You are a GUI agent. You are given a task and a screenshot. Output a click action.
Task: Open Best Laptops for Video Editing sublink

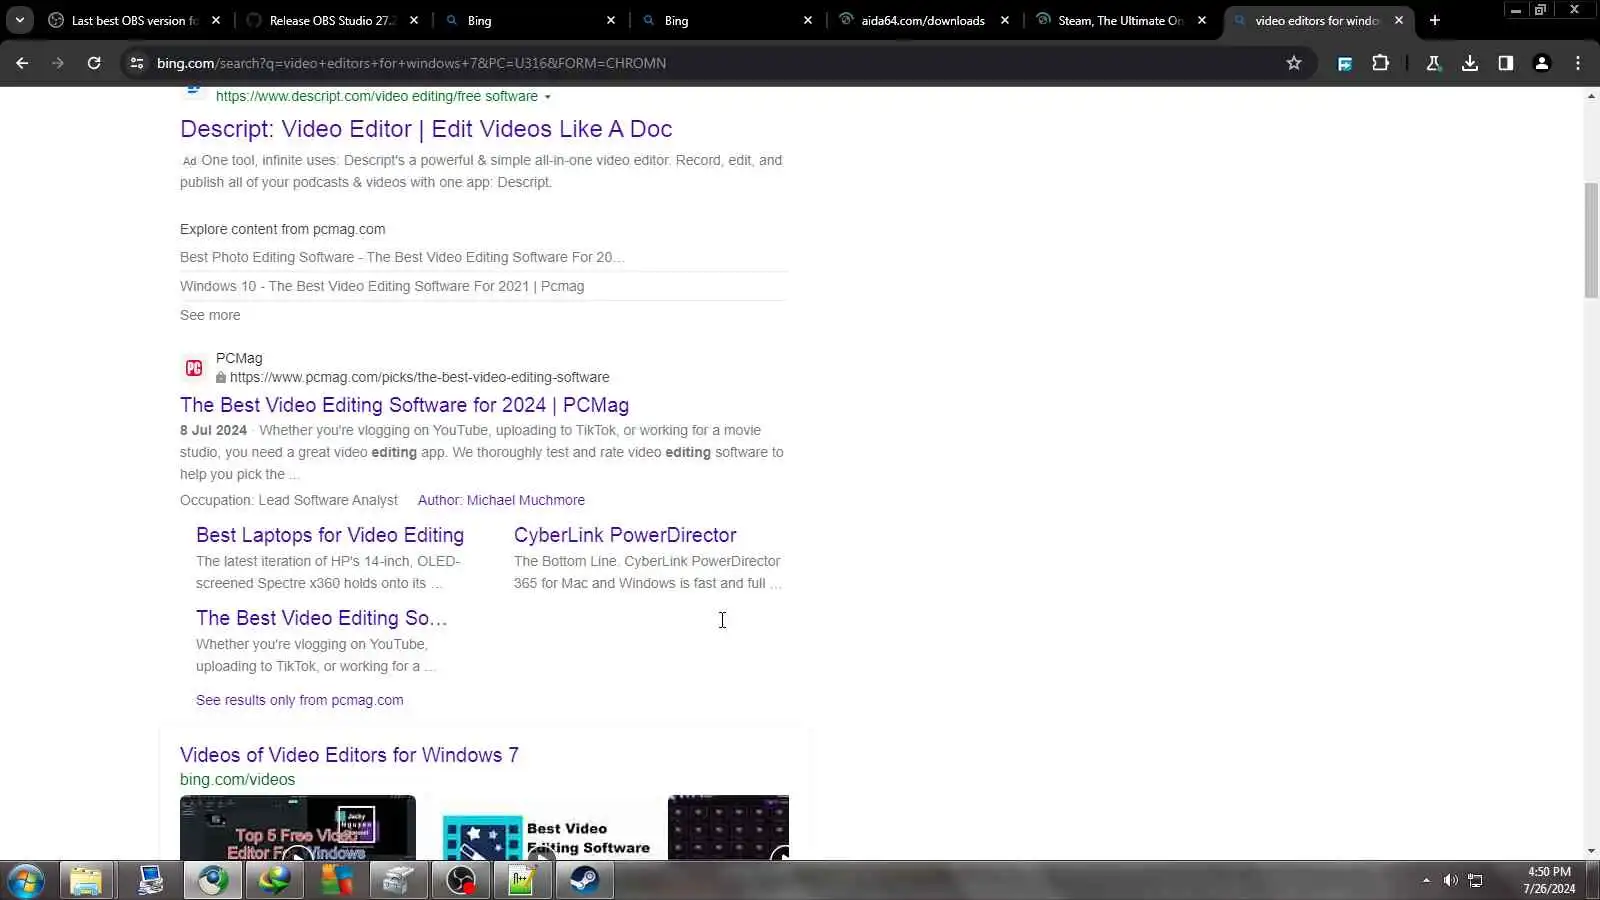pos(330,535)
